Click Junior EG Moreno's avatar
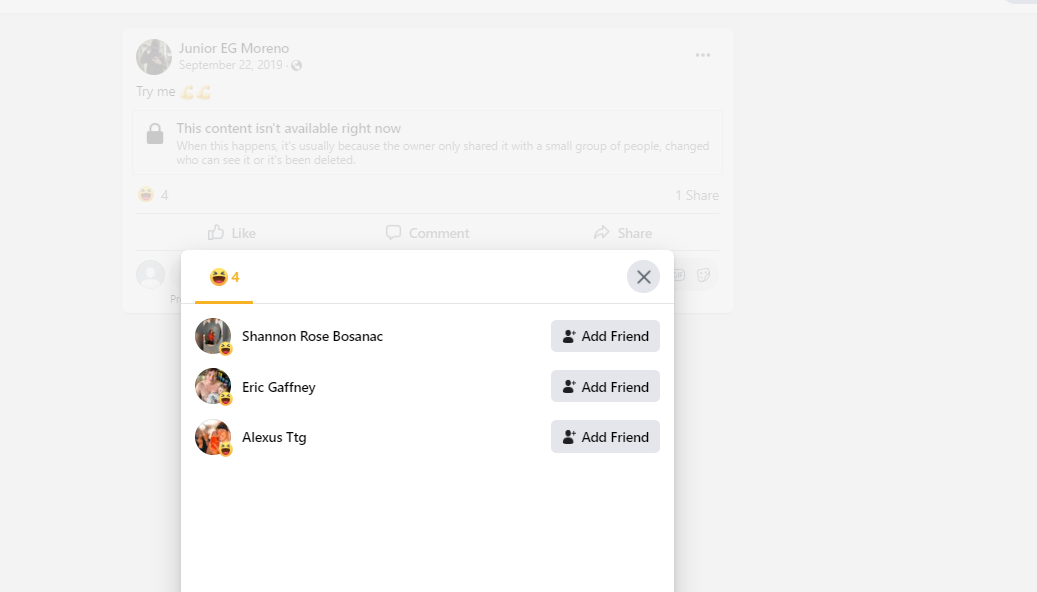This screenshot has width=1037, height=592. click(154, 57)
